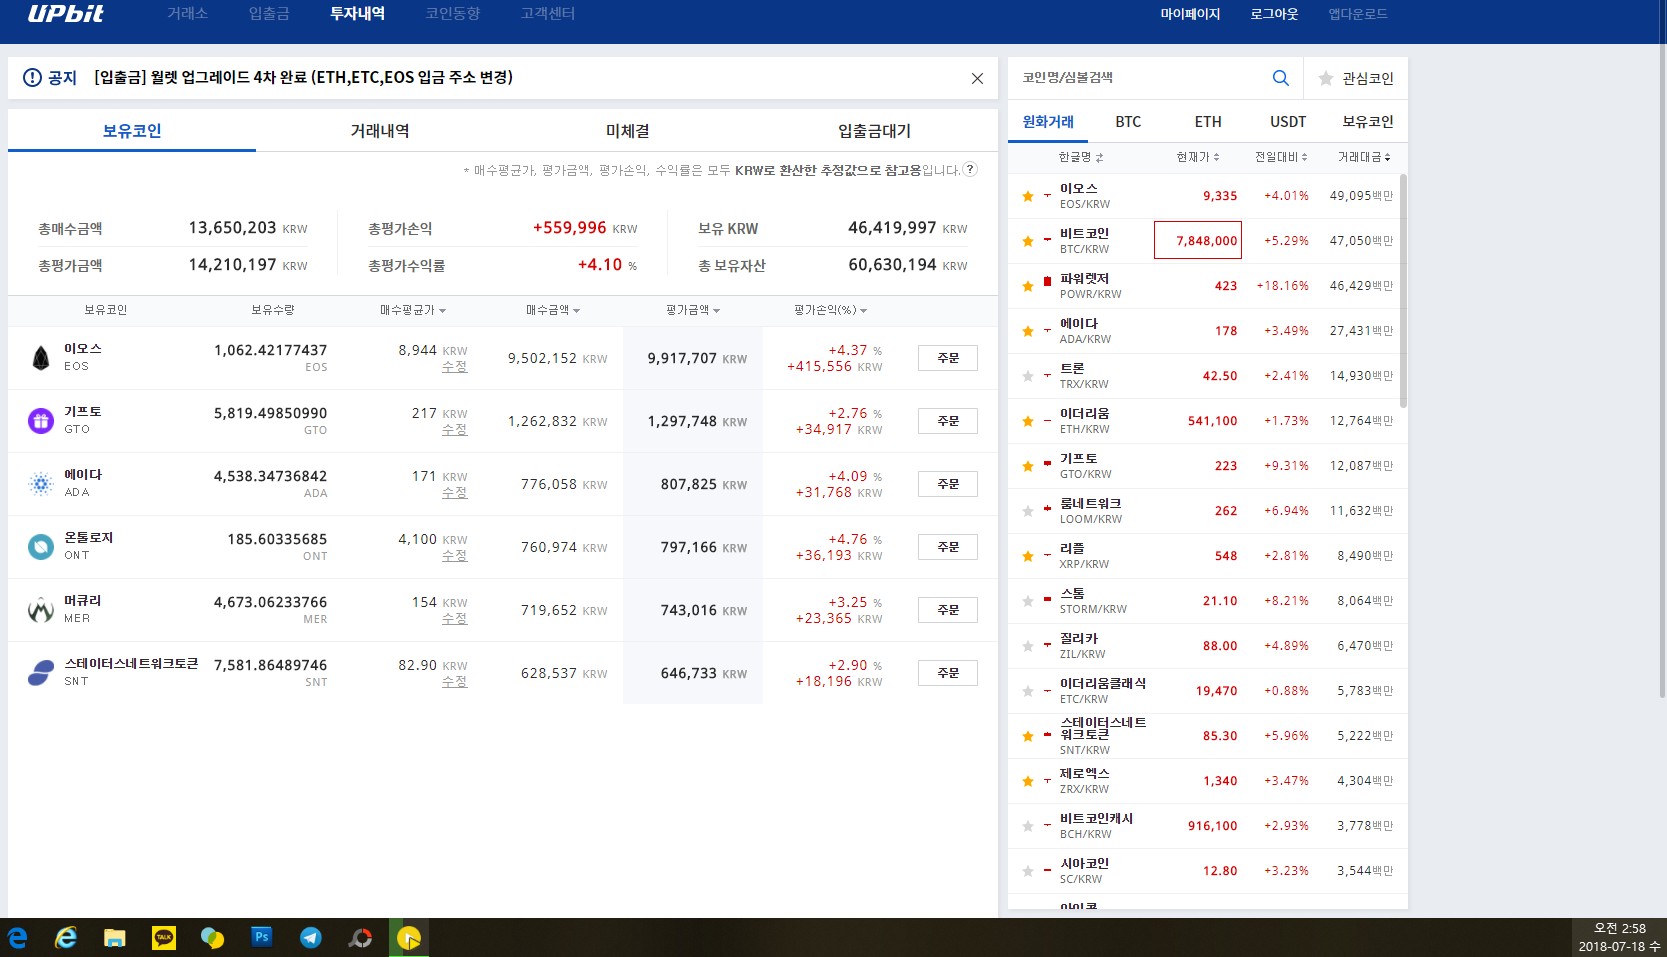The height and width of the screenshot is (957, 1667).
Task: Switch to the 미체결 tab
Action: point(628,131)
